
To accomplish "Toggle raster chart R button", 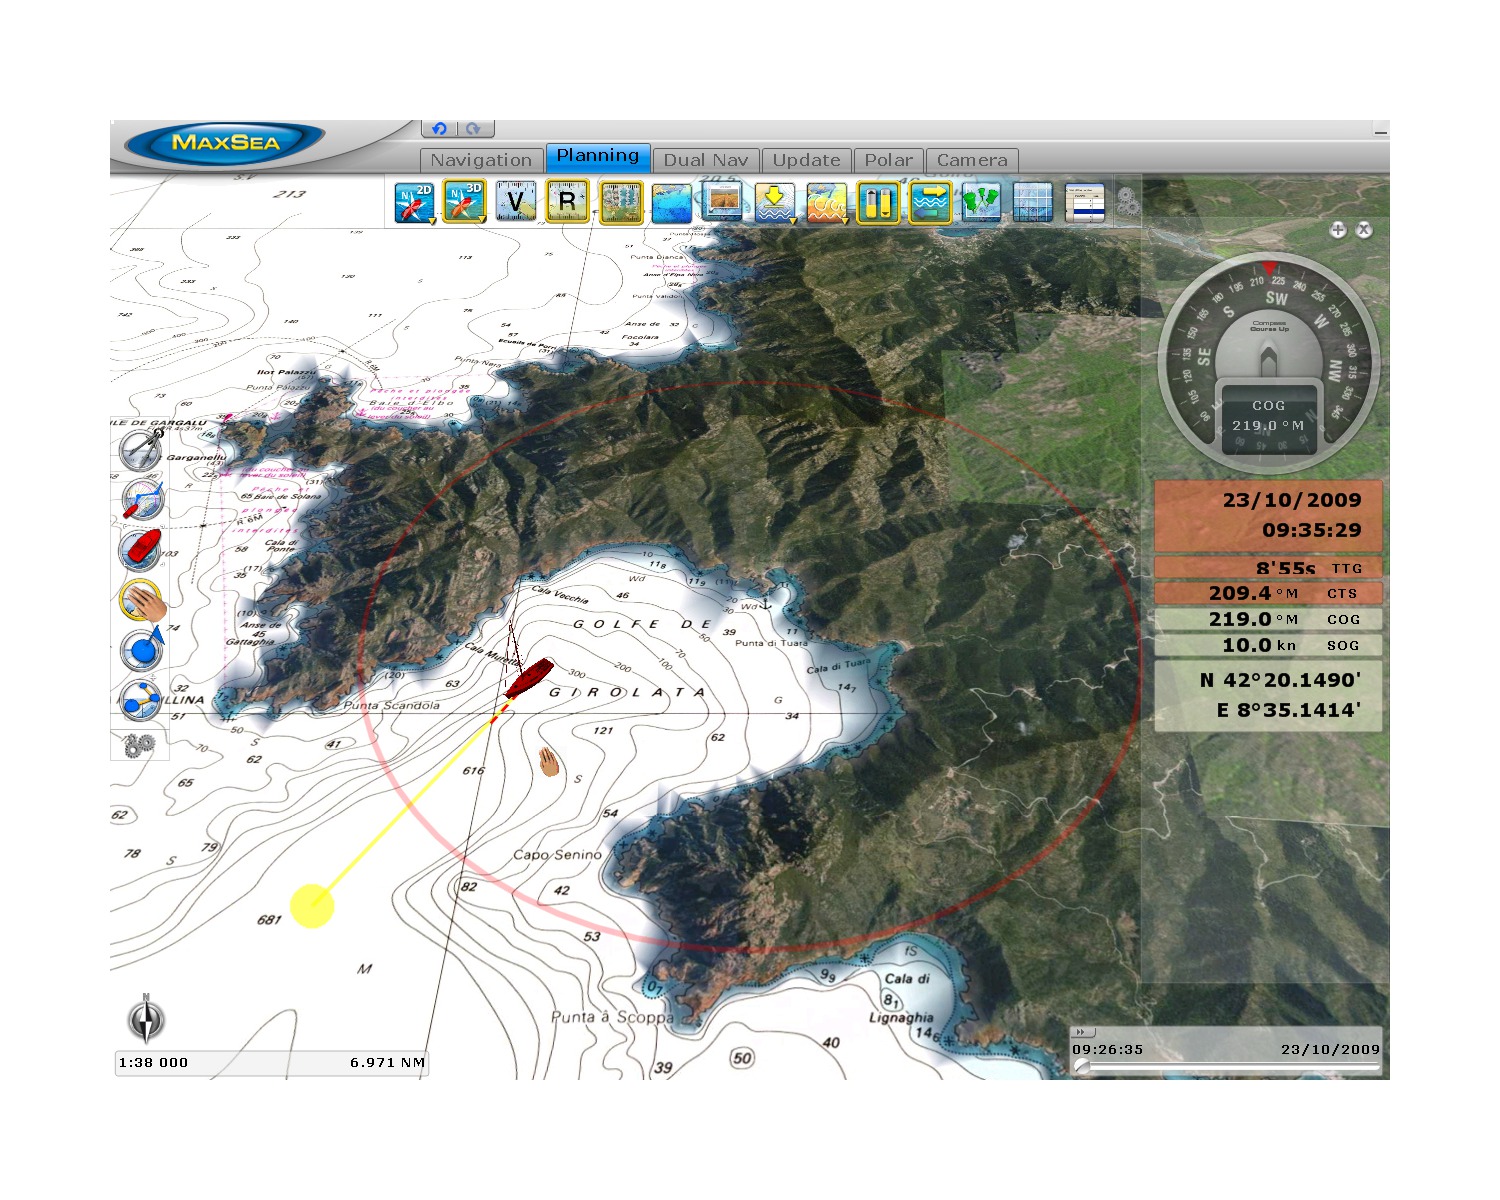I will 567,202.
